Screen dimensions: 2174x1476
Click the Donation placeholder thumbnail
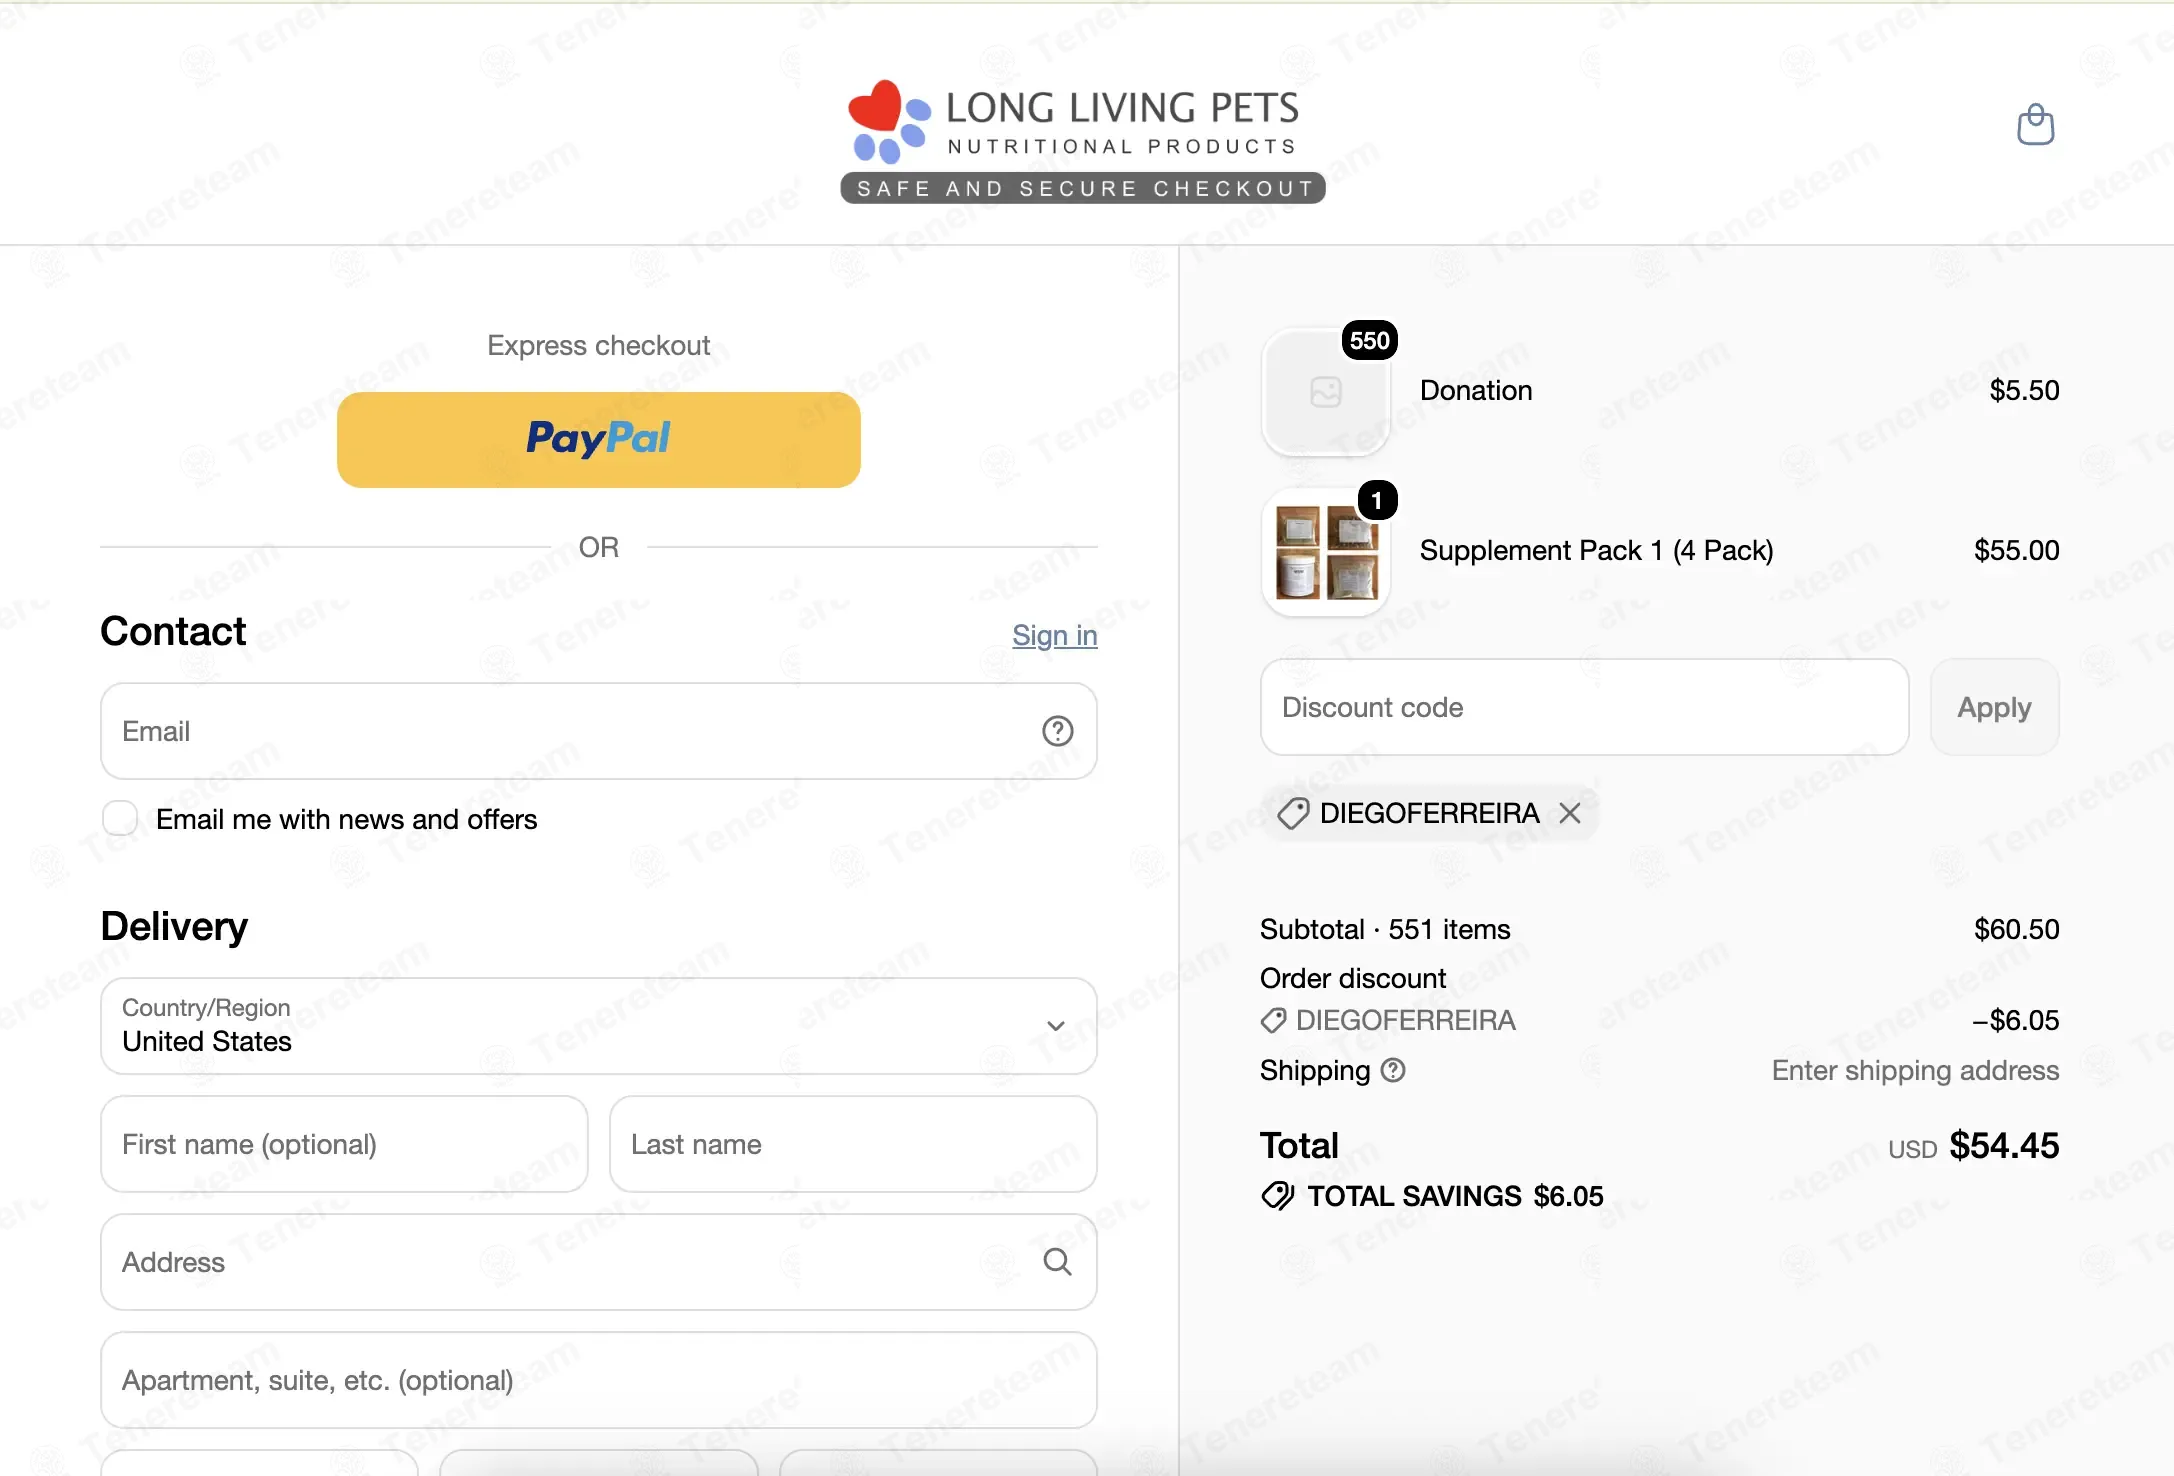click(1326, 392)
